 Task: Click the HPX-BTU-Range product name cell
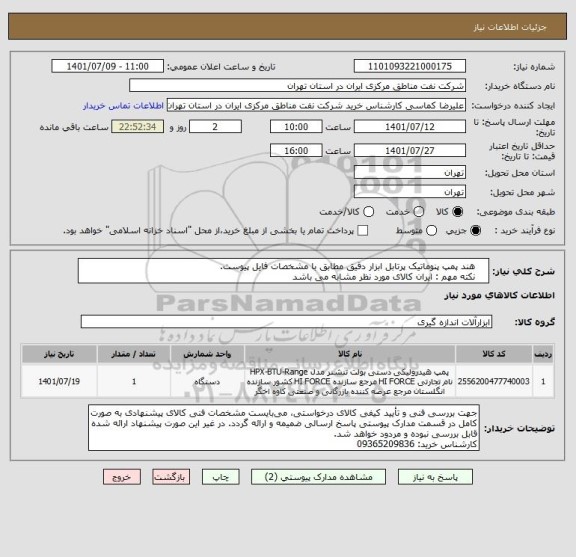[x=350, y=381]
